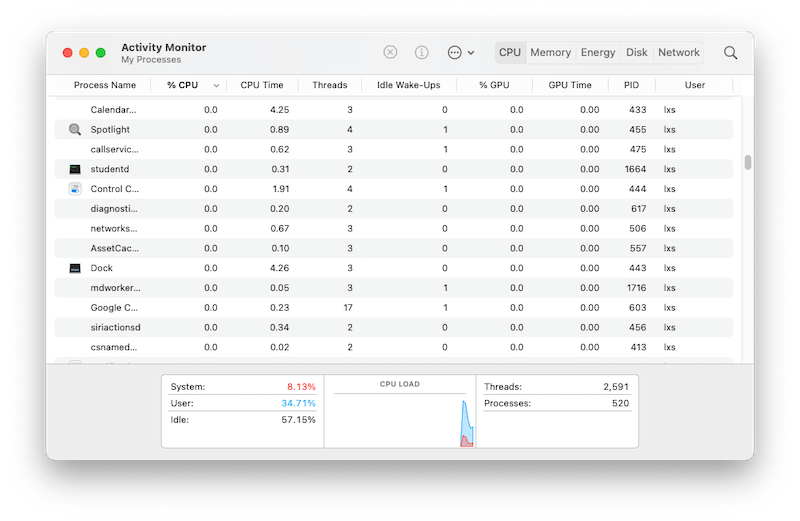Click Threads total 2,591

616,387
